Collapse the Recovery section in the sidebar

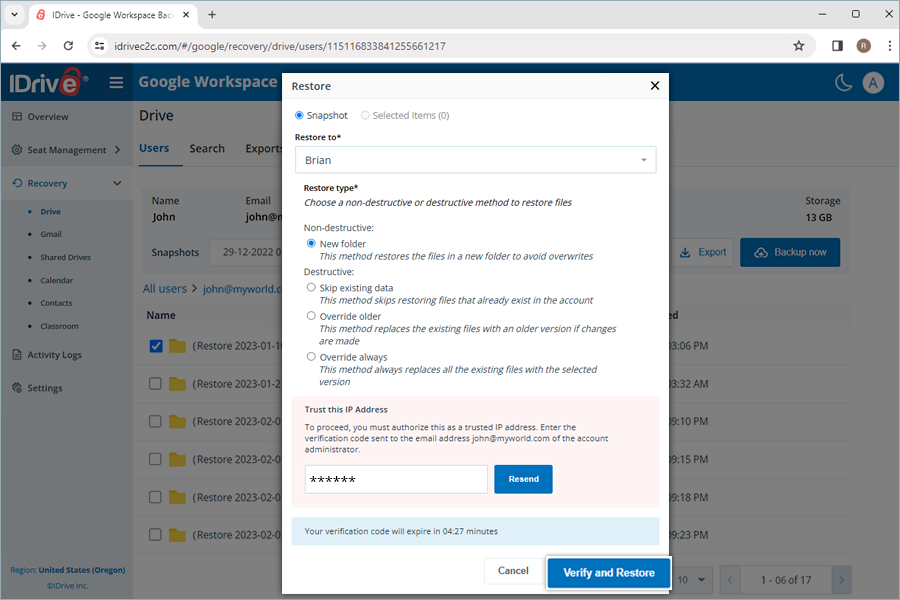tap(117, 183)
